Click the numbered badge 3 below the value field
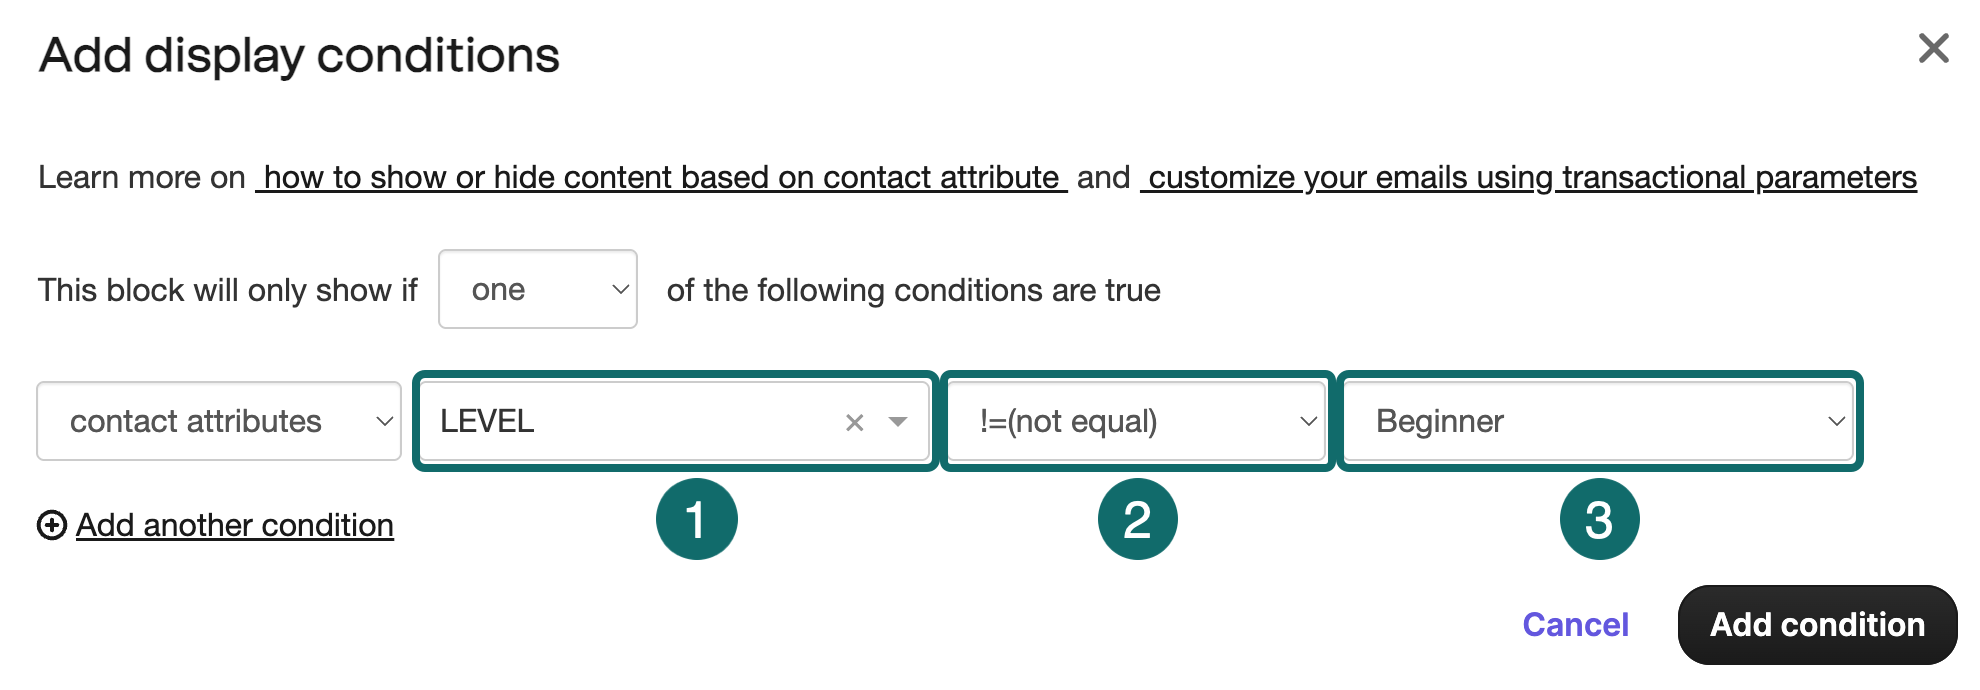The image size is (1980, 690). coord(1599,518)
